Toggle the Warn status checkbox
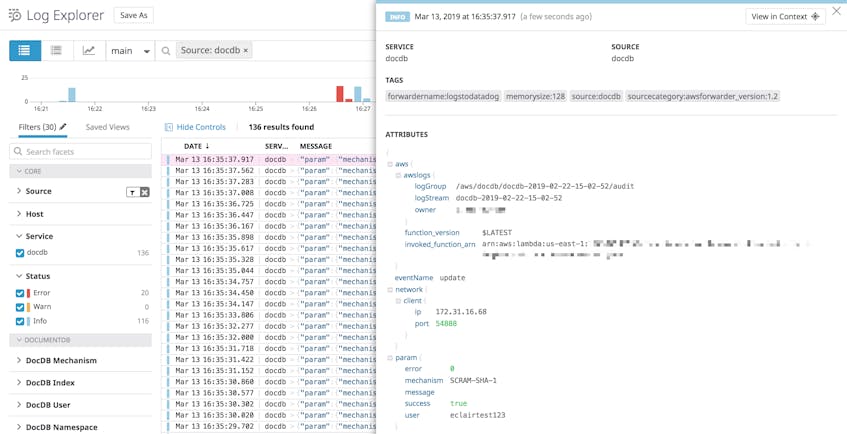The width and height of the screenshot is (847, 434). click(20, 307)
